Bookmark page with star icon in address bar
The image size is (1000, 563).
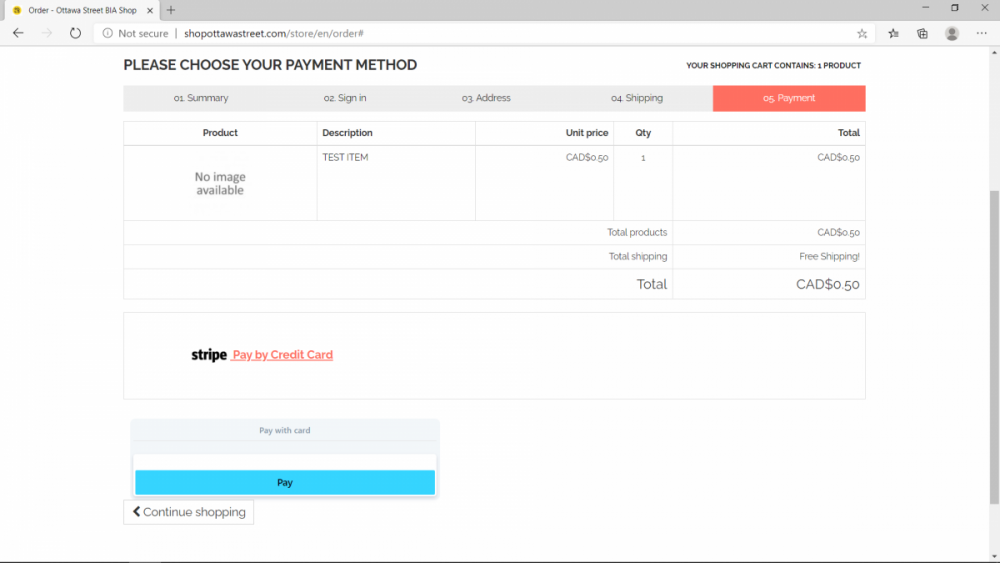[862, 33]
